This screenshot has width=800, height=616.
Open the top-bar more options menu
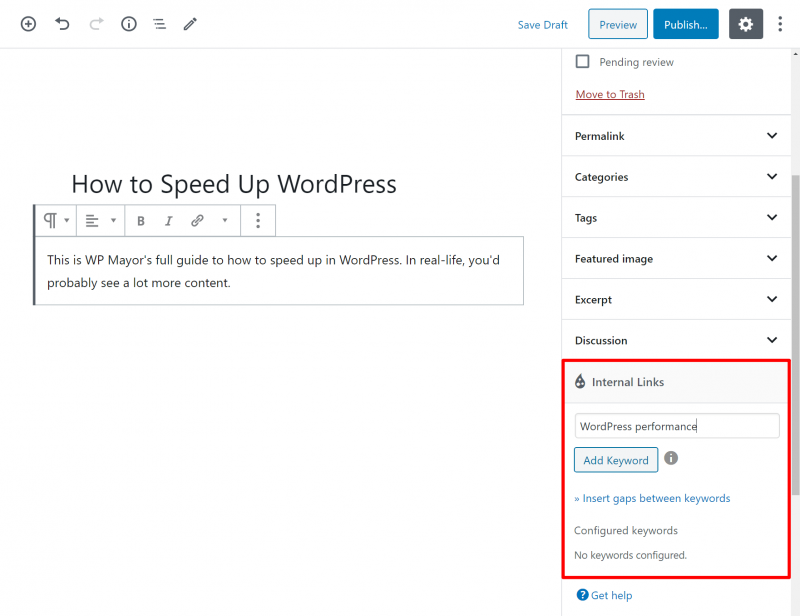click(780, 24)
